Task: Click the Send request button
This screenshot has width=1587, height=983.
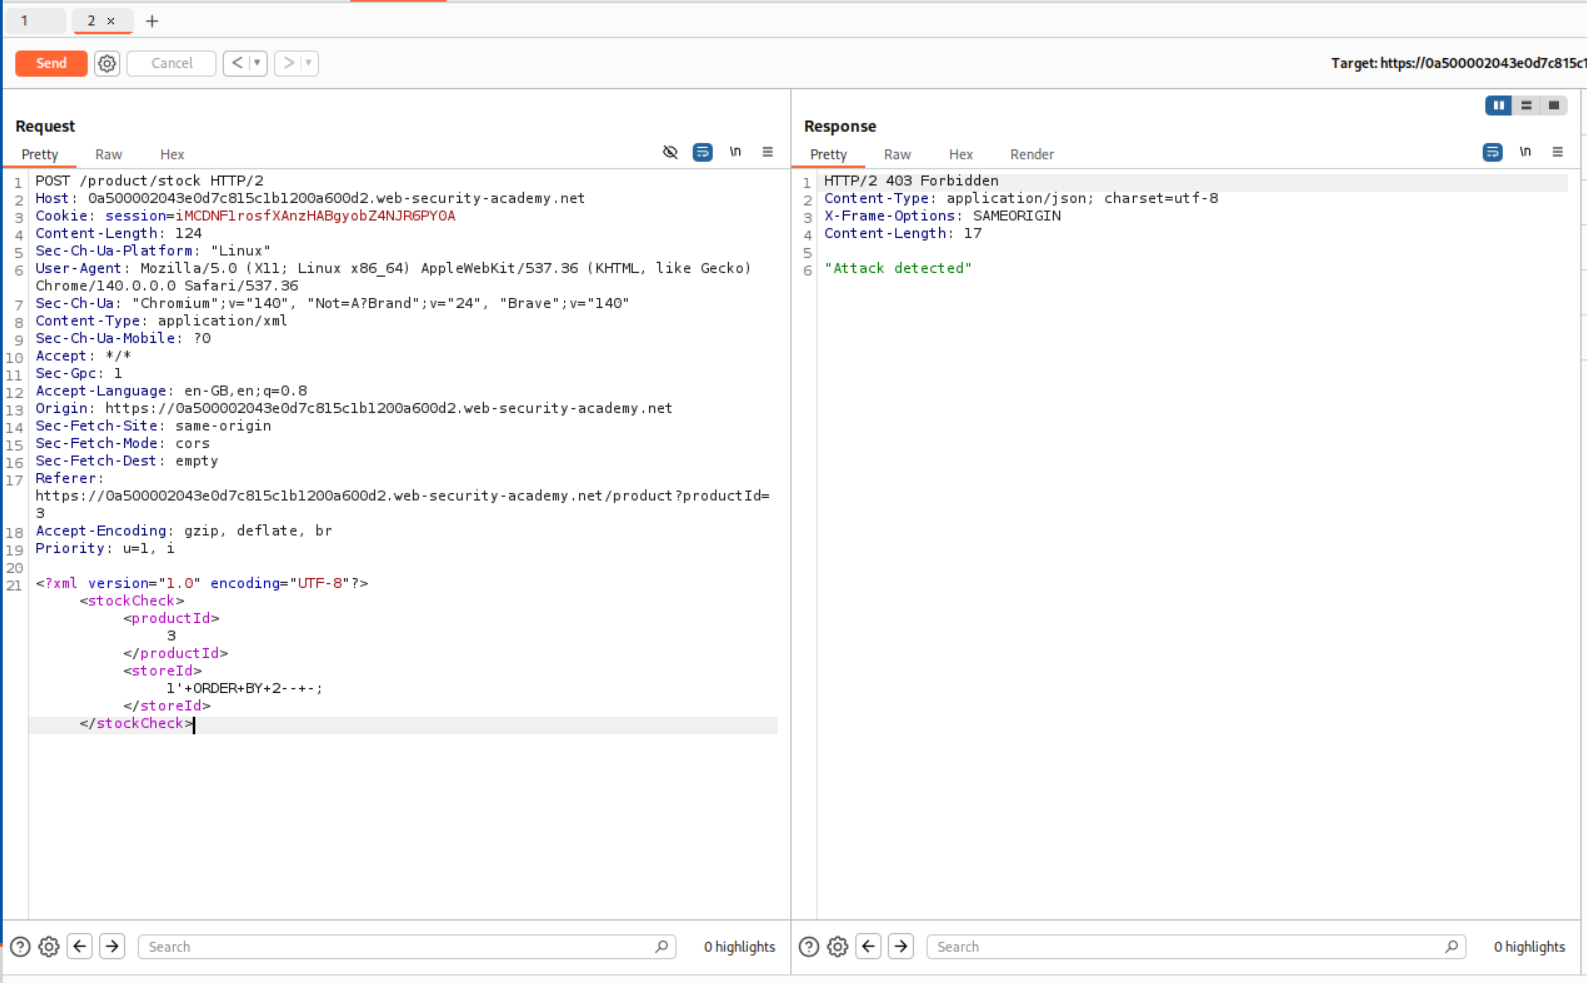Action: click(x=51, y=63)
